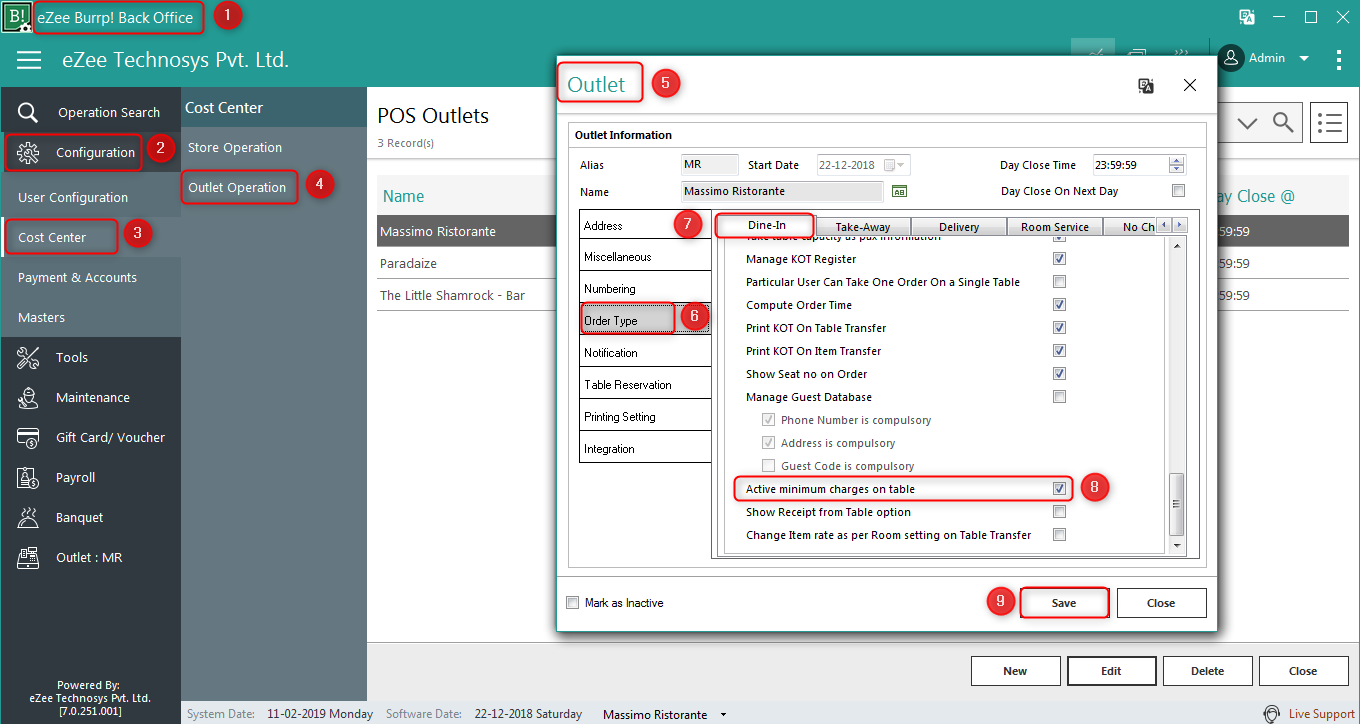
Task: Click the Operation Search magnifier icon
Action: [x=28, y=112]
